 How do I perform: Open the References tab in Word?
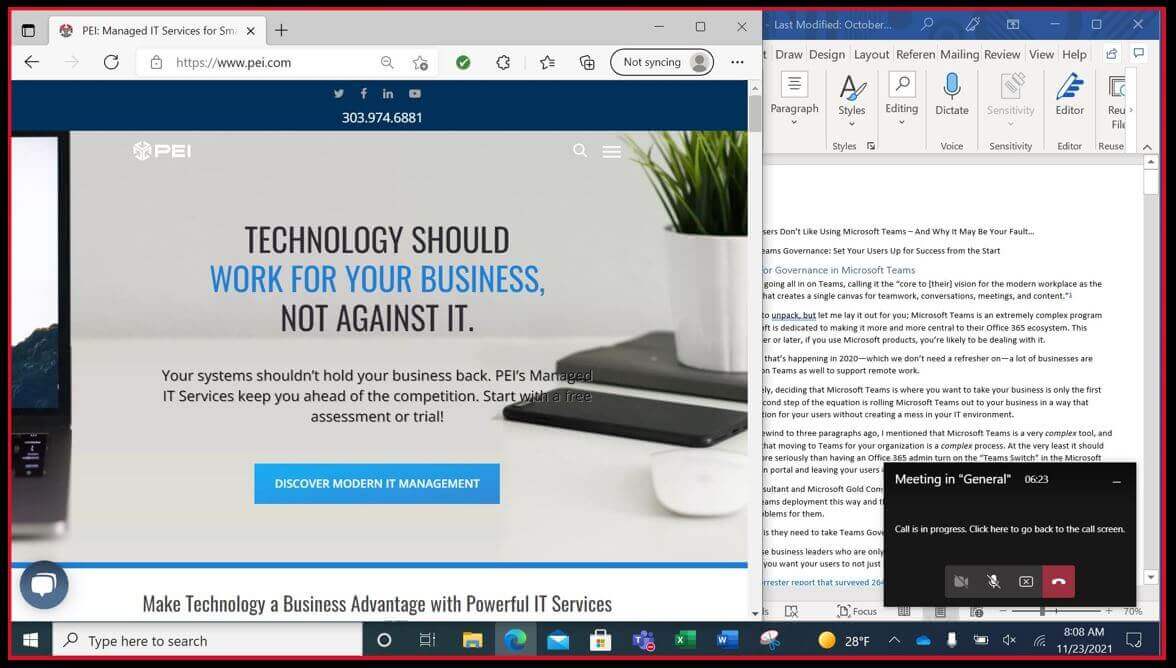(x=915, y=55)
